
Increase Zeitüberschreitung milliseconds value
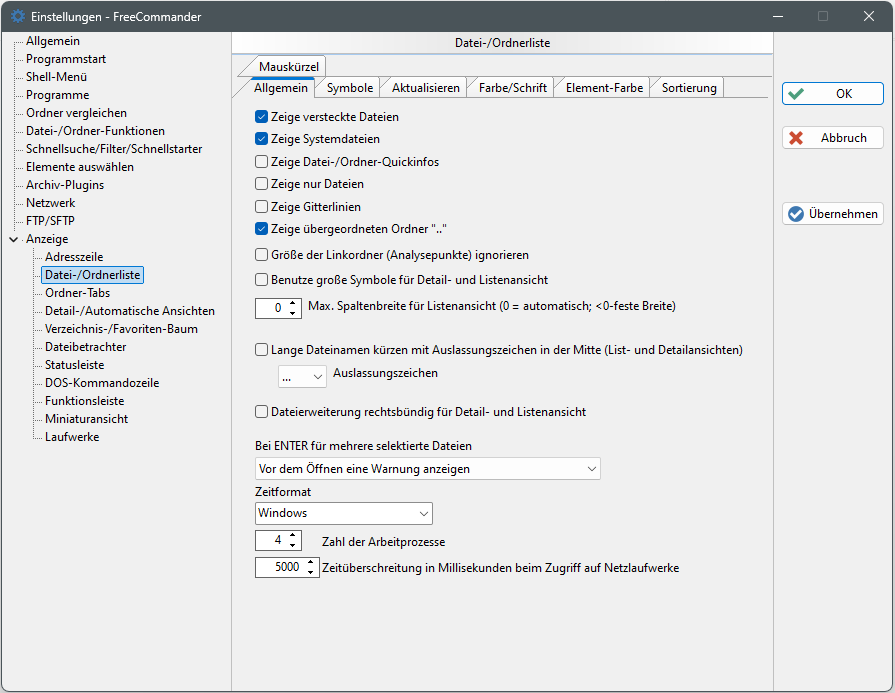310,562
